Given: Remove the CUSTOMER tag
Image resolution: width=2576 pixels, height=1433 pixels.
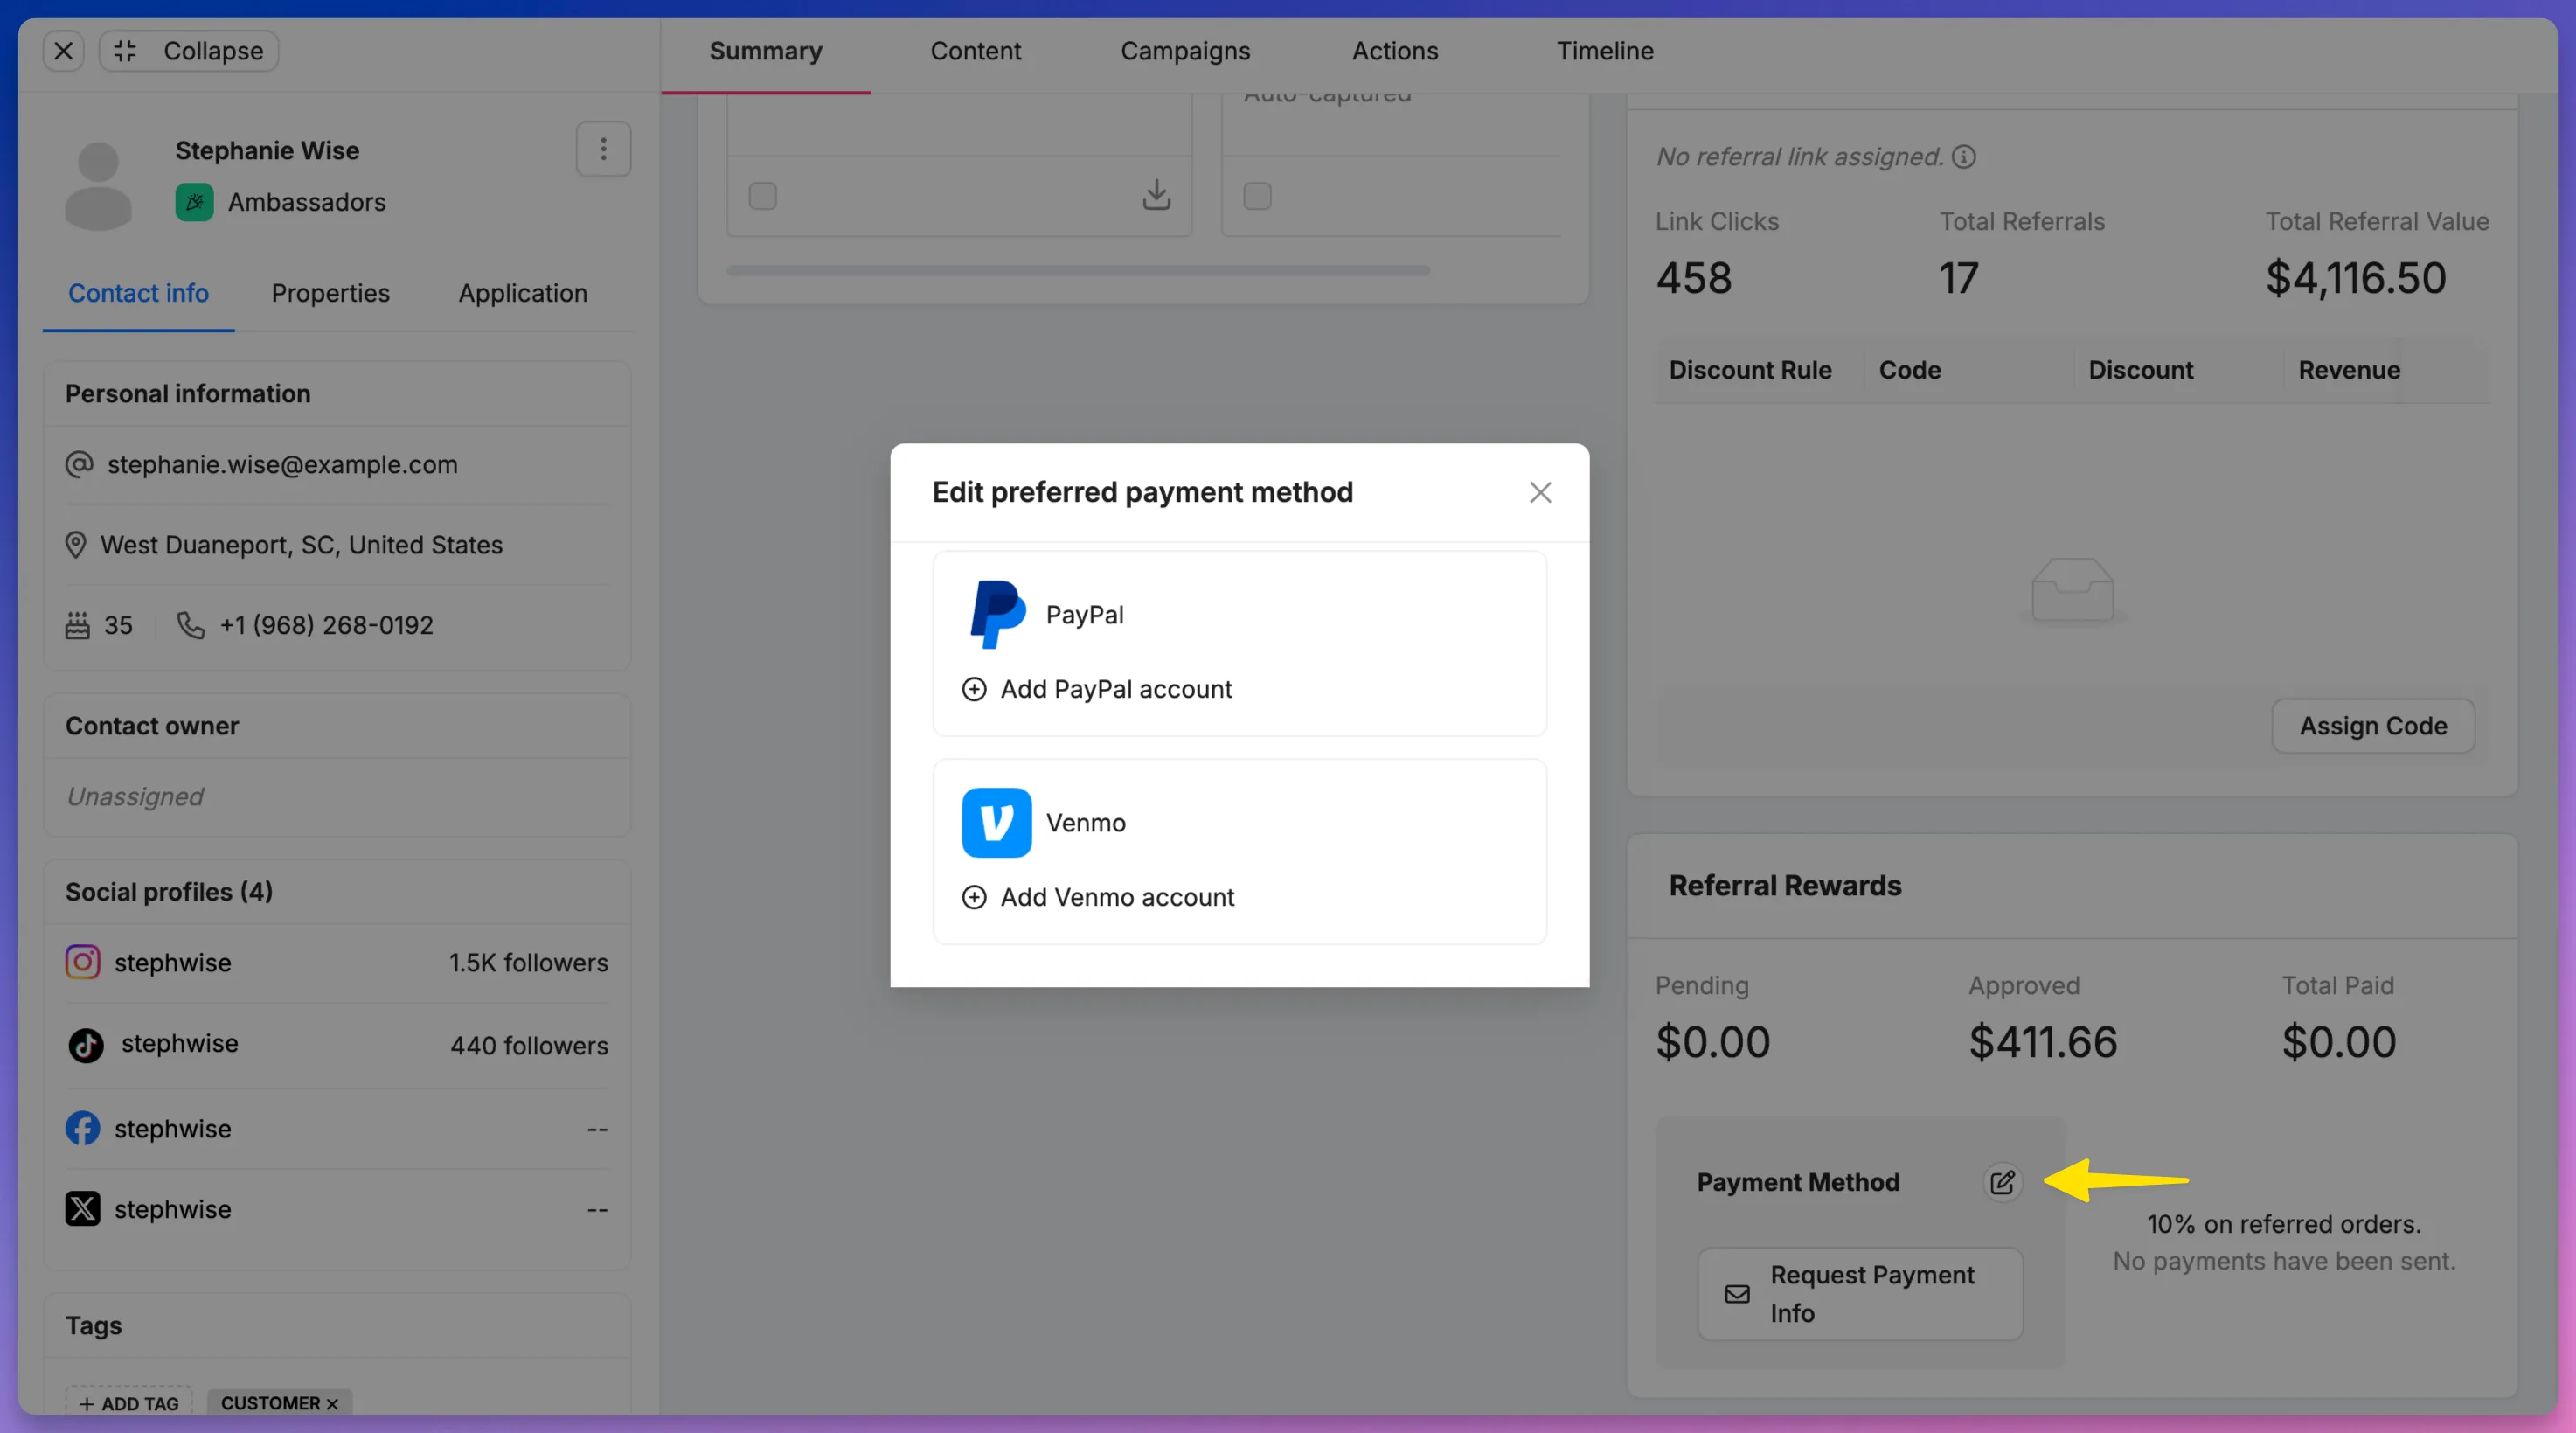Looking at the screenshot, I should pyautogui.click(x=332, y=1404).
